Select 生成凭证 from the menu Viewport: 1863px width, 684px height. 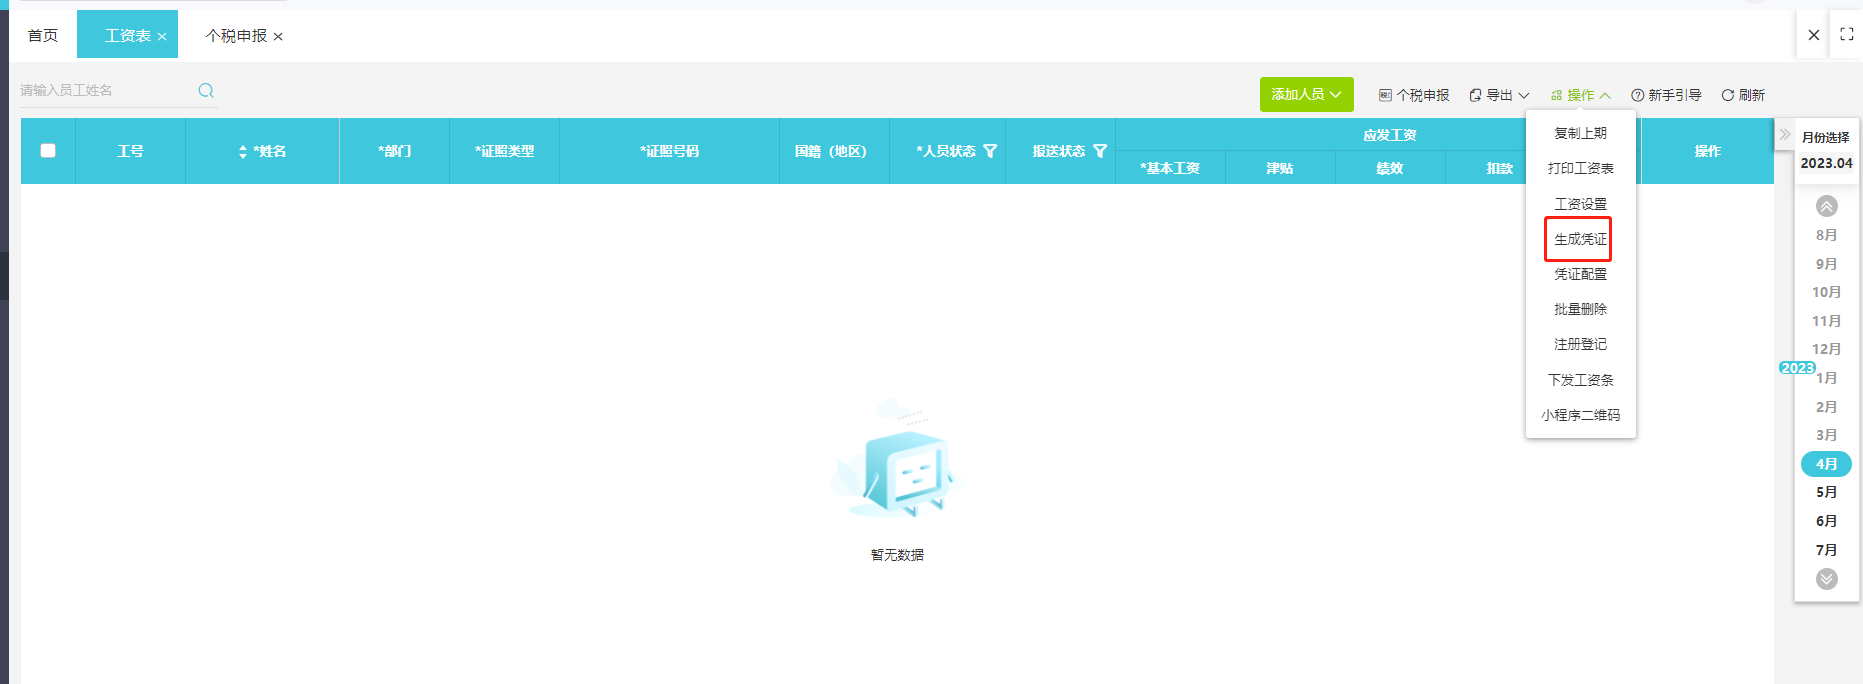[1580, 239]
